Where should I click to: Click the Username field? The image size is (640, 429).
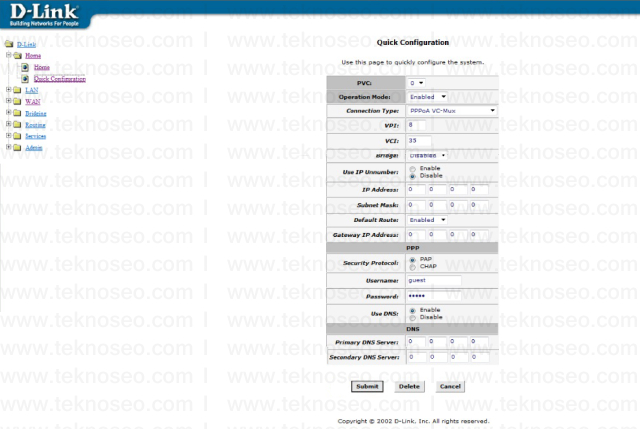[434, 280]
